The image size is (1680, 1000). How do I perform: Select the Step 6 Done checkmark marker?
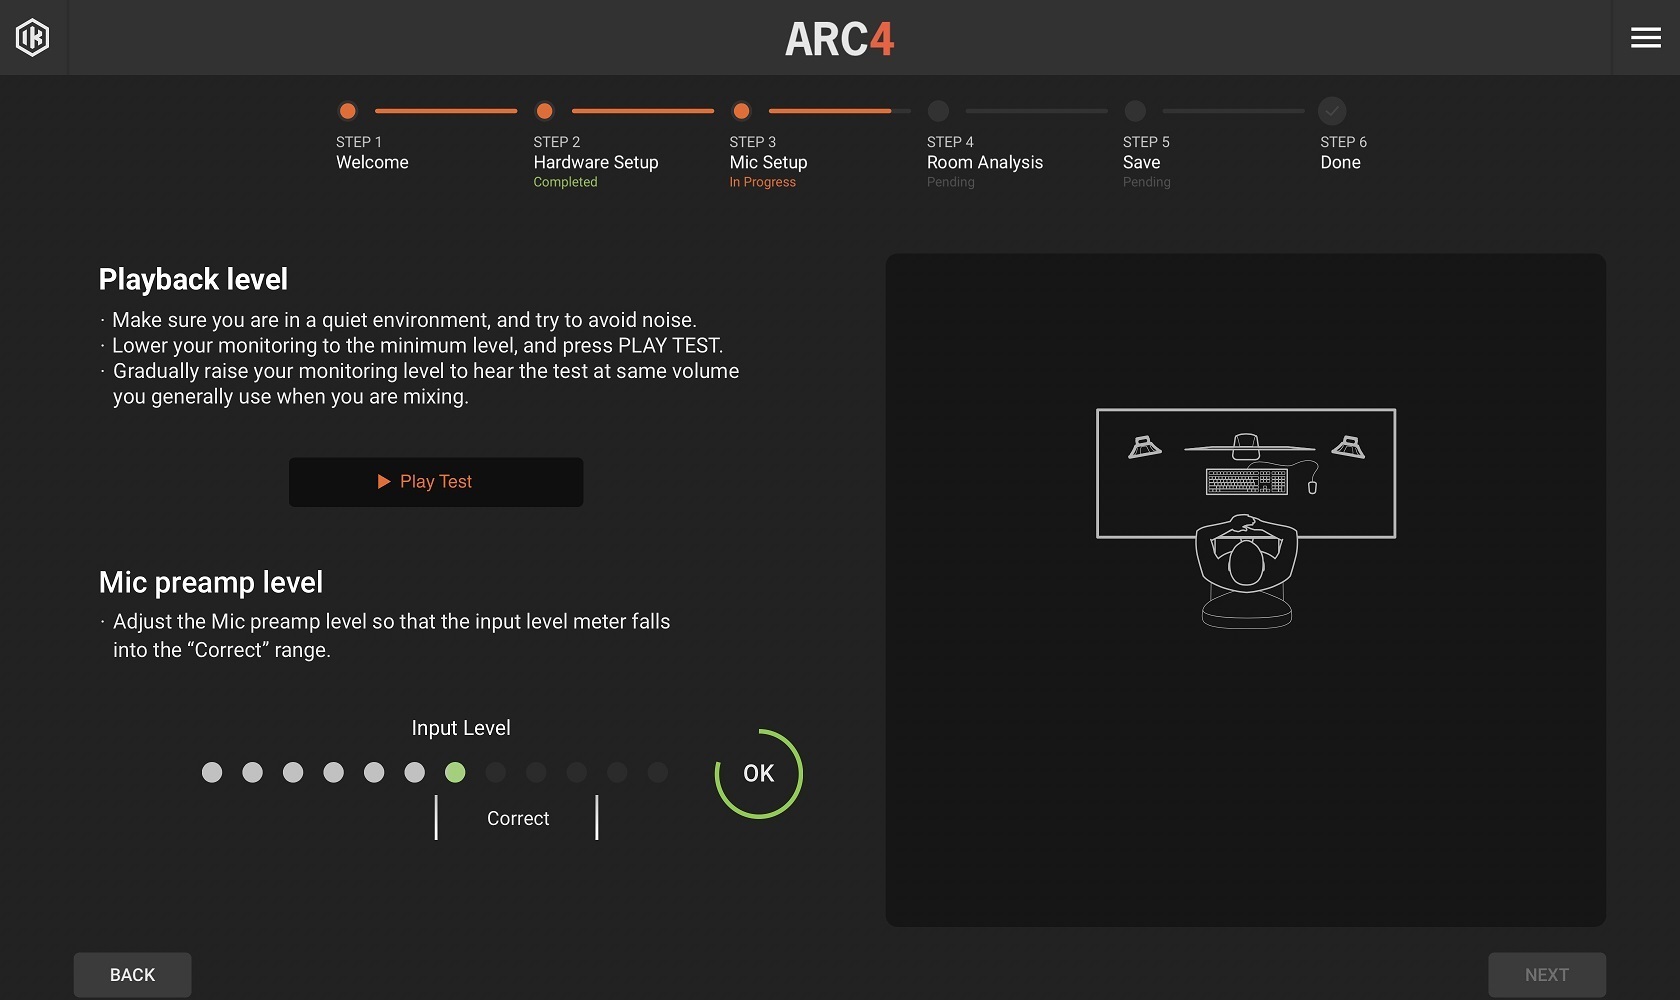pyautogui.click(x=1332, y=111)
